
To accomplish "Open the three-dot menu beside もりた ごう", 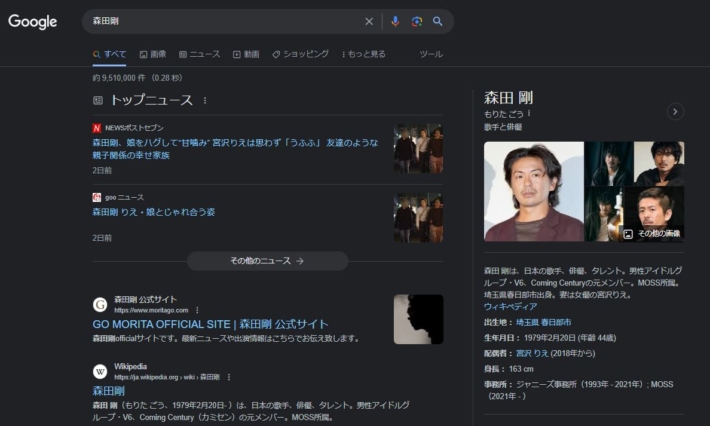I will pos(529,114).
